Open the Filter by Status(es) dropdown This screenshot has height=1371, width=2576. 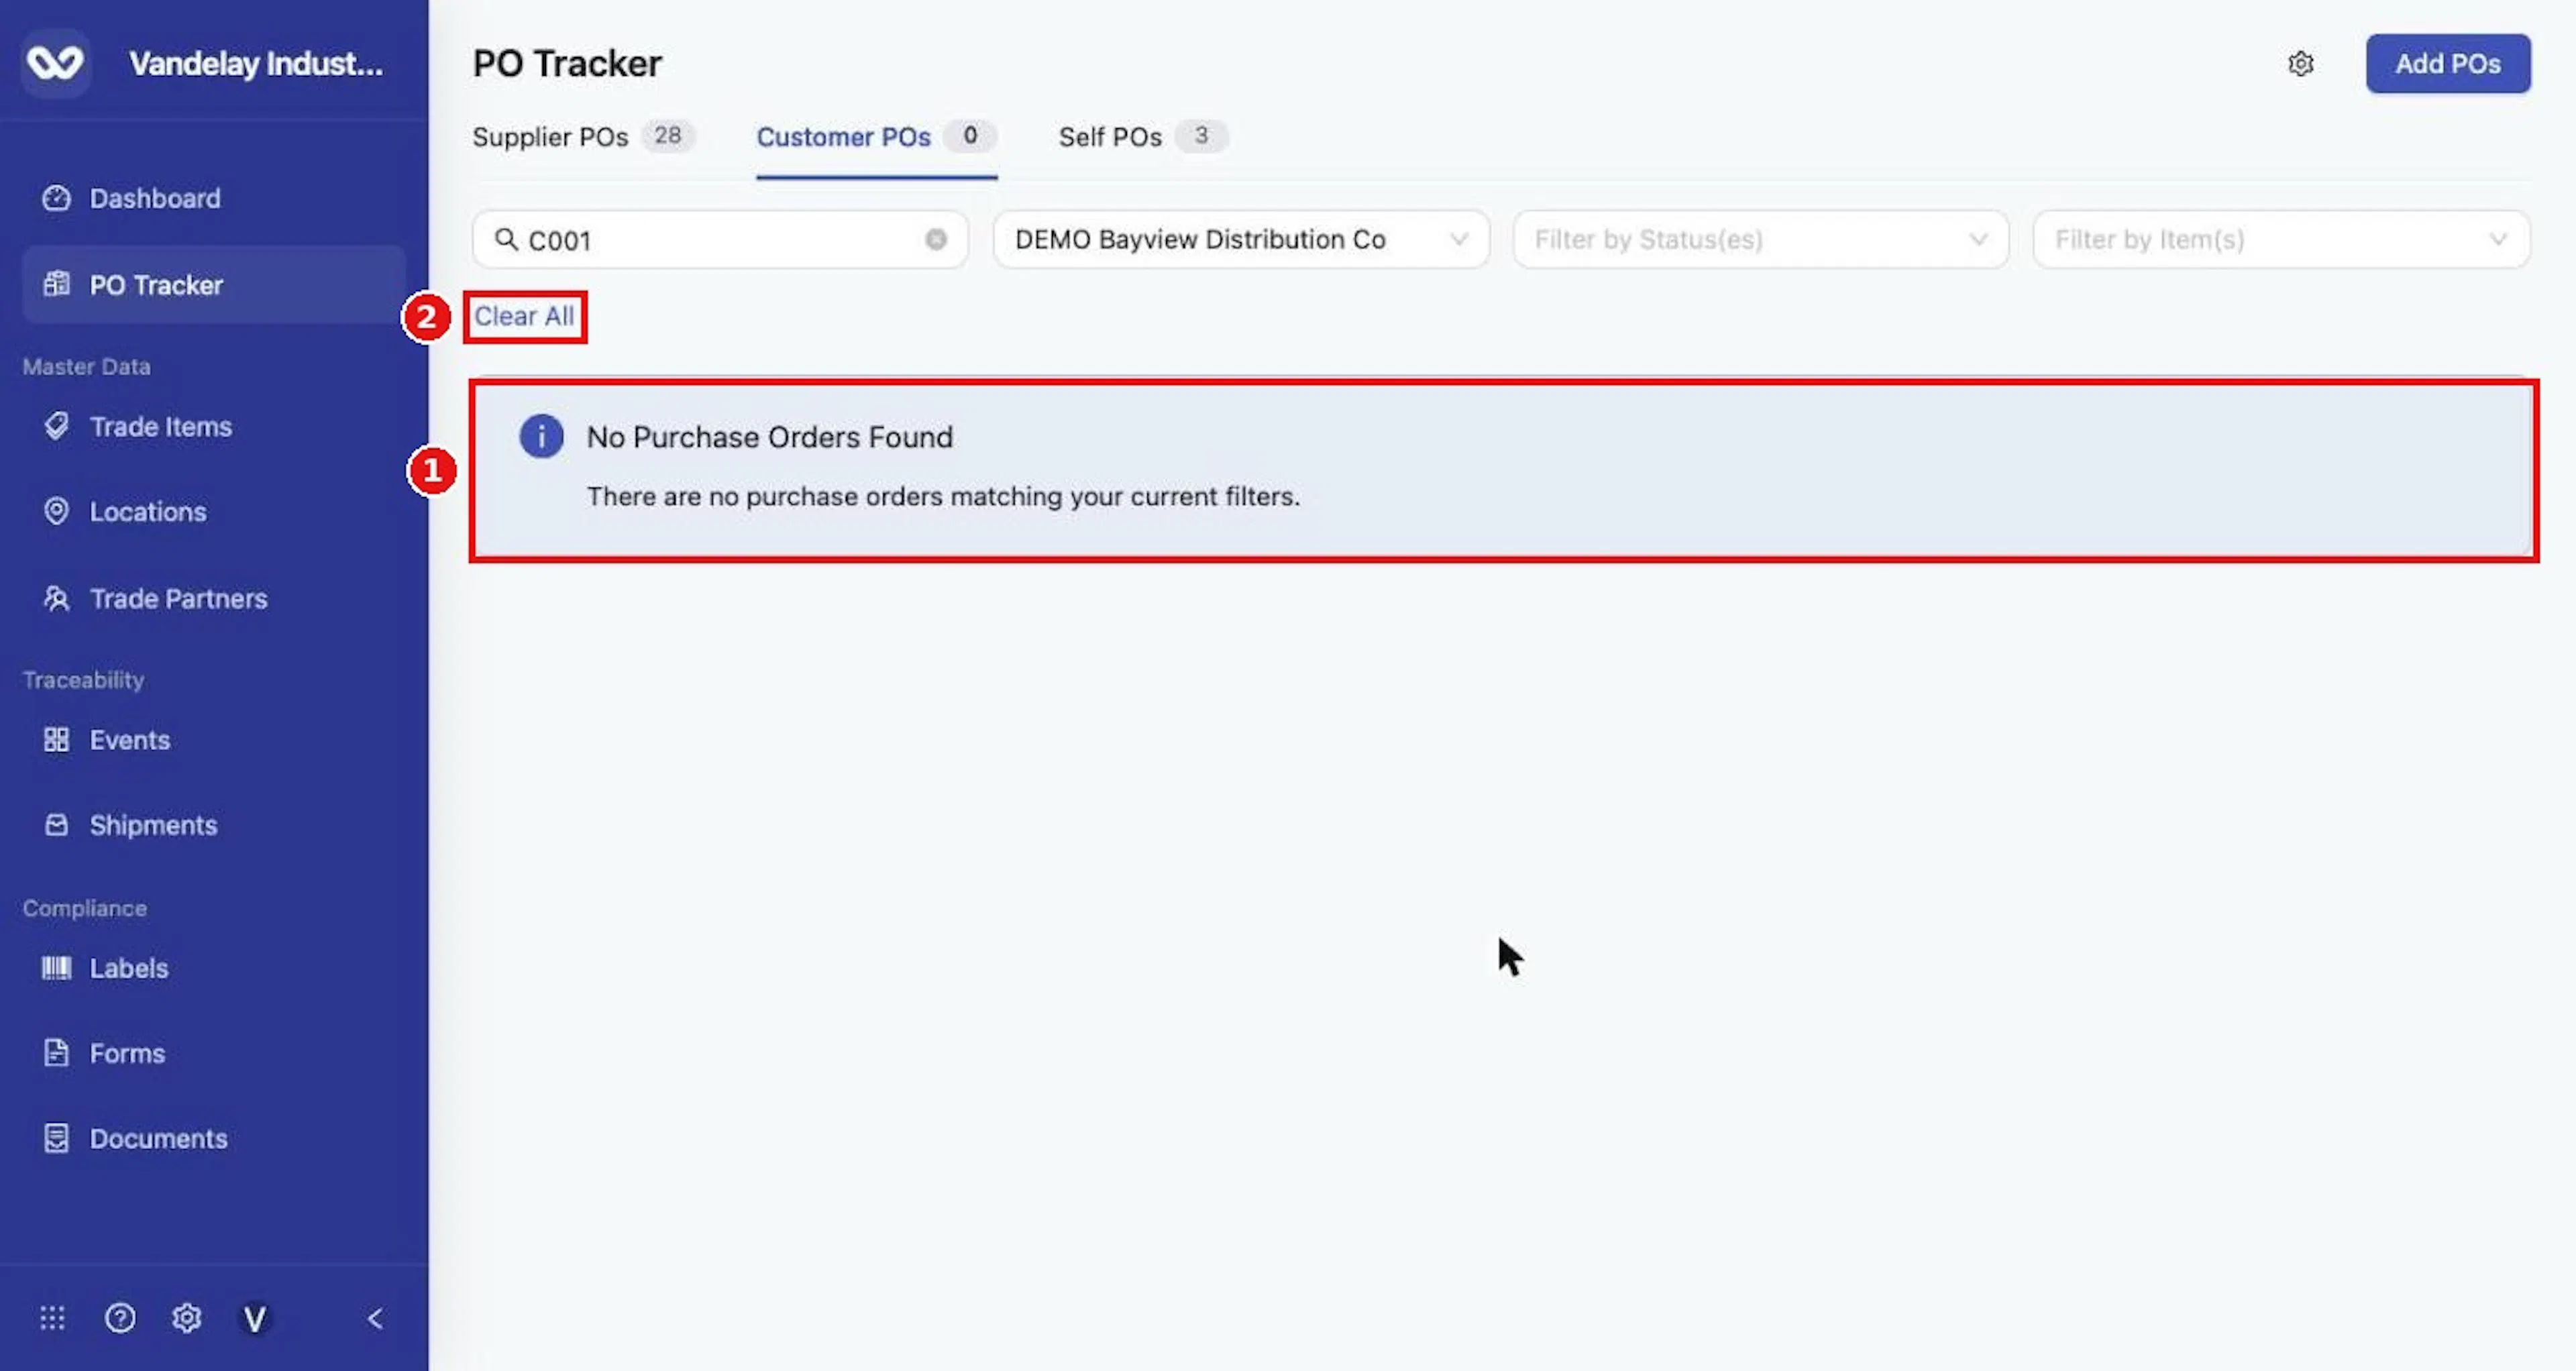pyautogui.click(x=1760, y=239)
